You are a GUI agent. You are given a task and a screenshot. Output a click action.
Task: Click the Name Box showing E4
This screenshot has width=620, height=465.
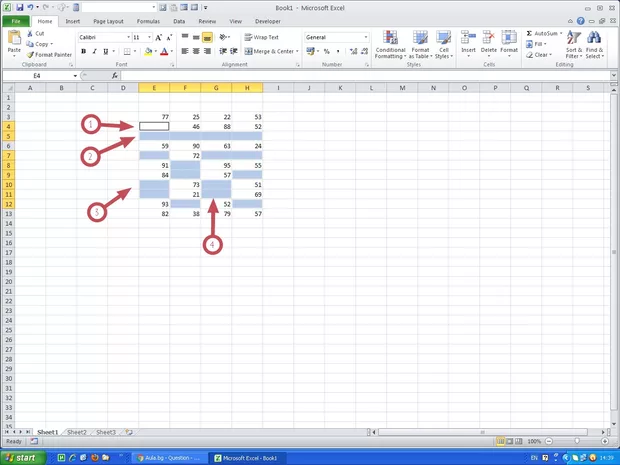point(37,76)
